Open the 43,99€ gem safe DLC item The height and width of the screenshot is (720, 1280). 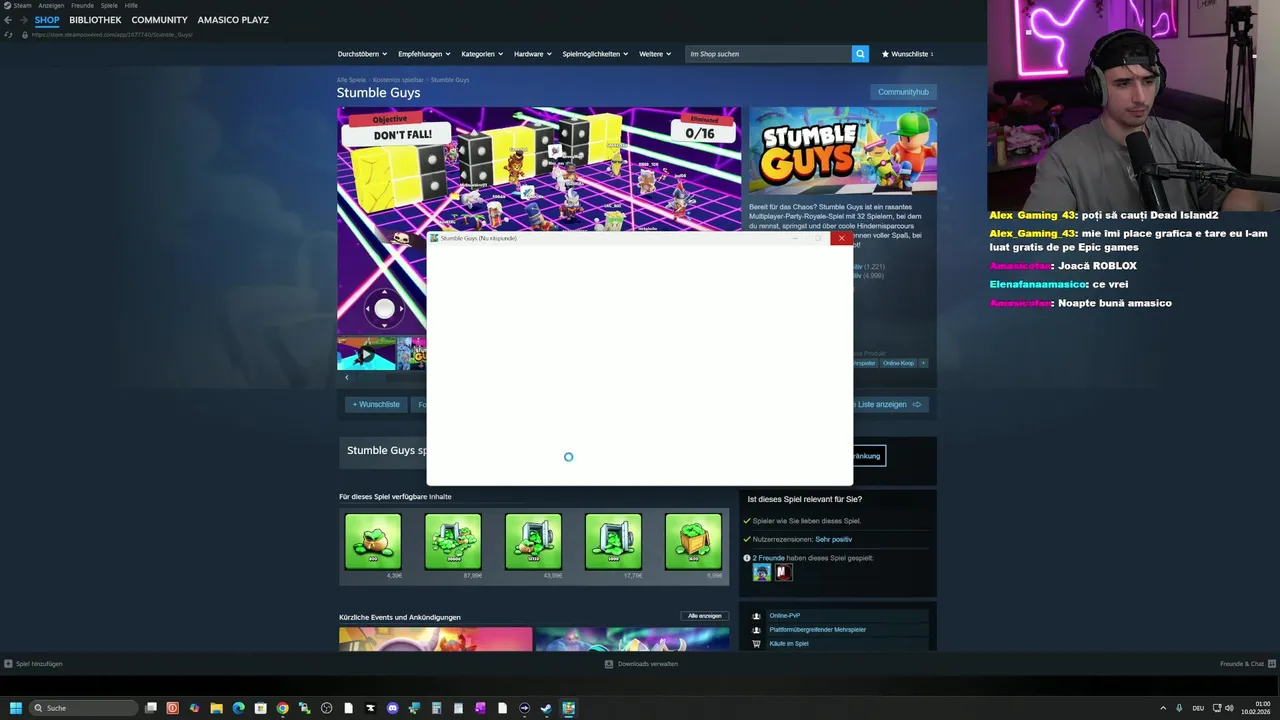(x=533, y=541)
